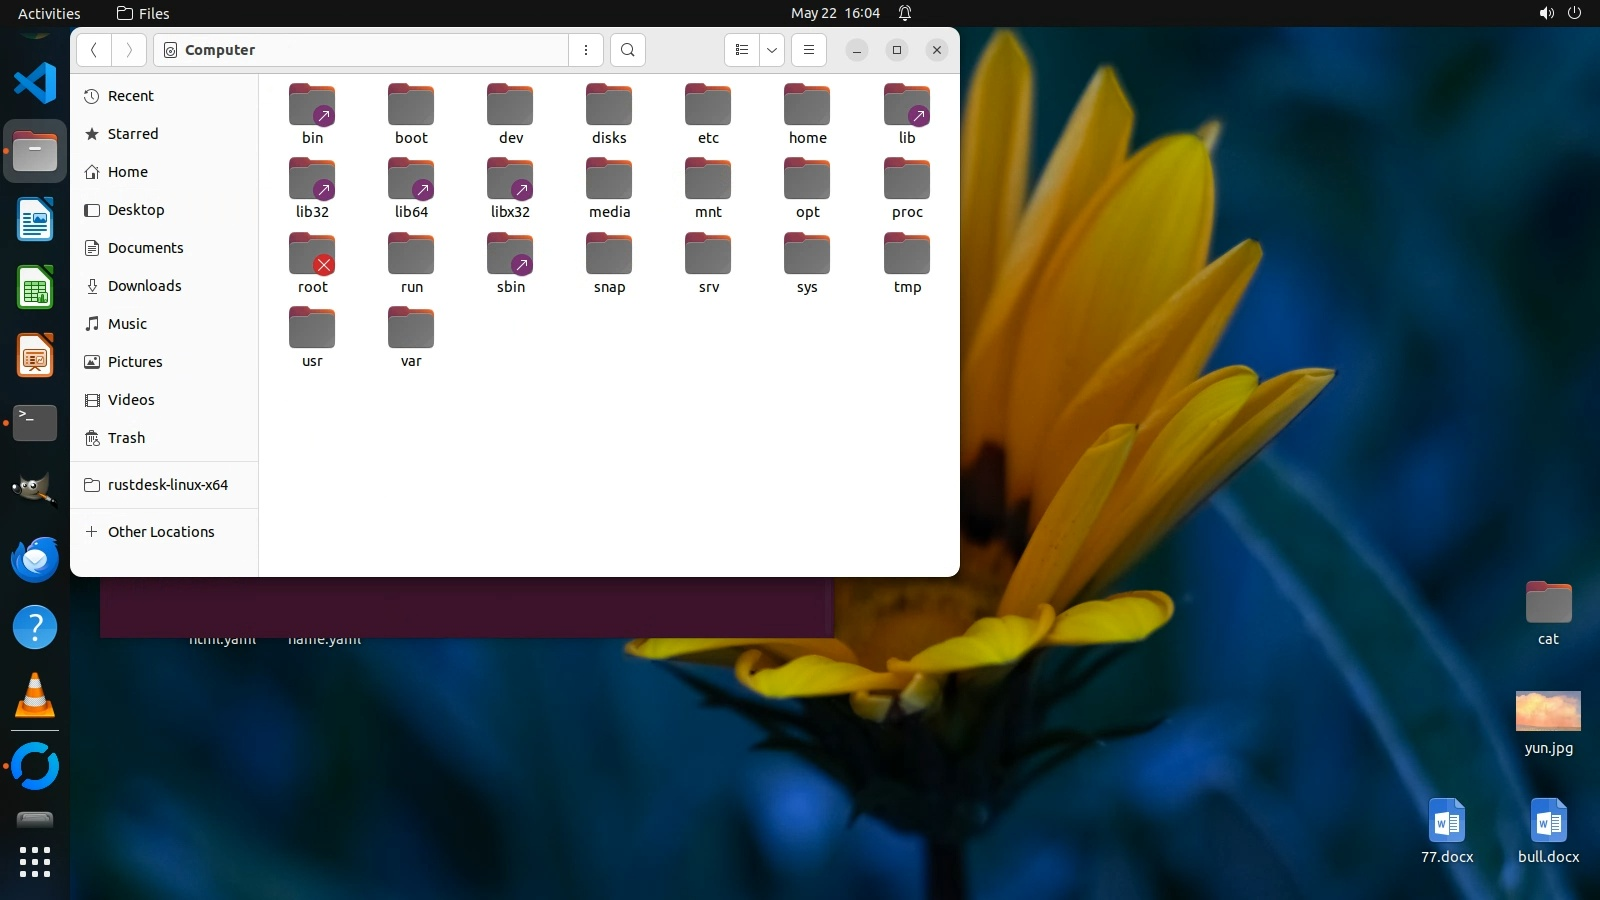The width and height of the screenshot is (1600, 900).
Task: Open the path bar three-dot menu
Action: point(586,50)
